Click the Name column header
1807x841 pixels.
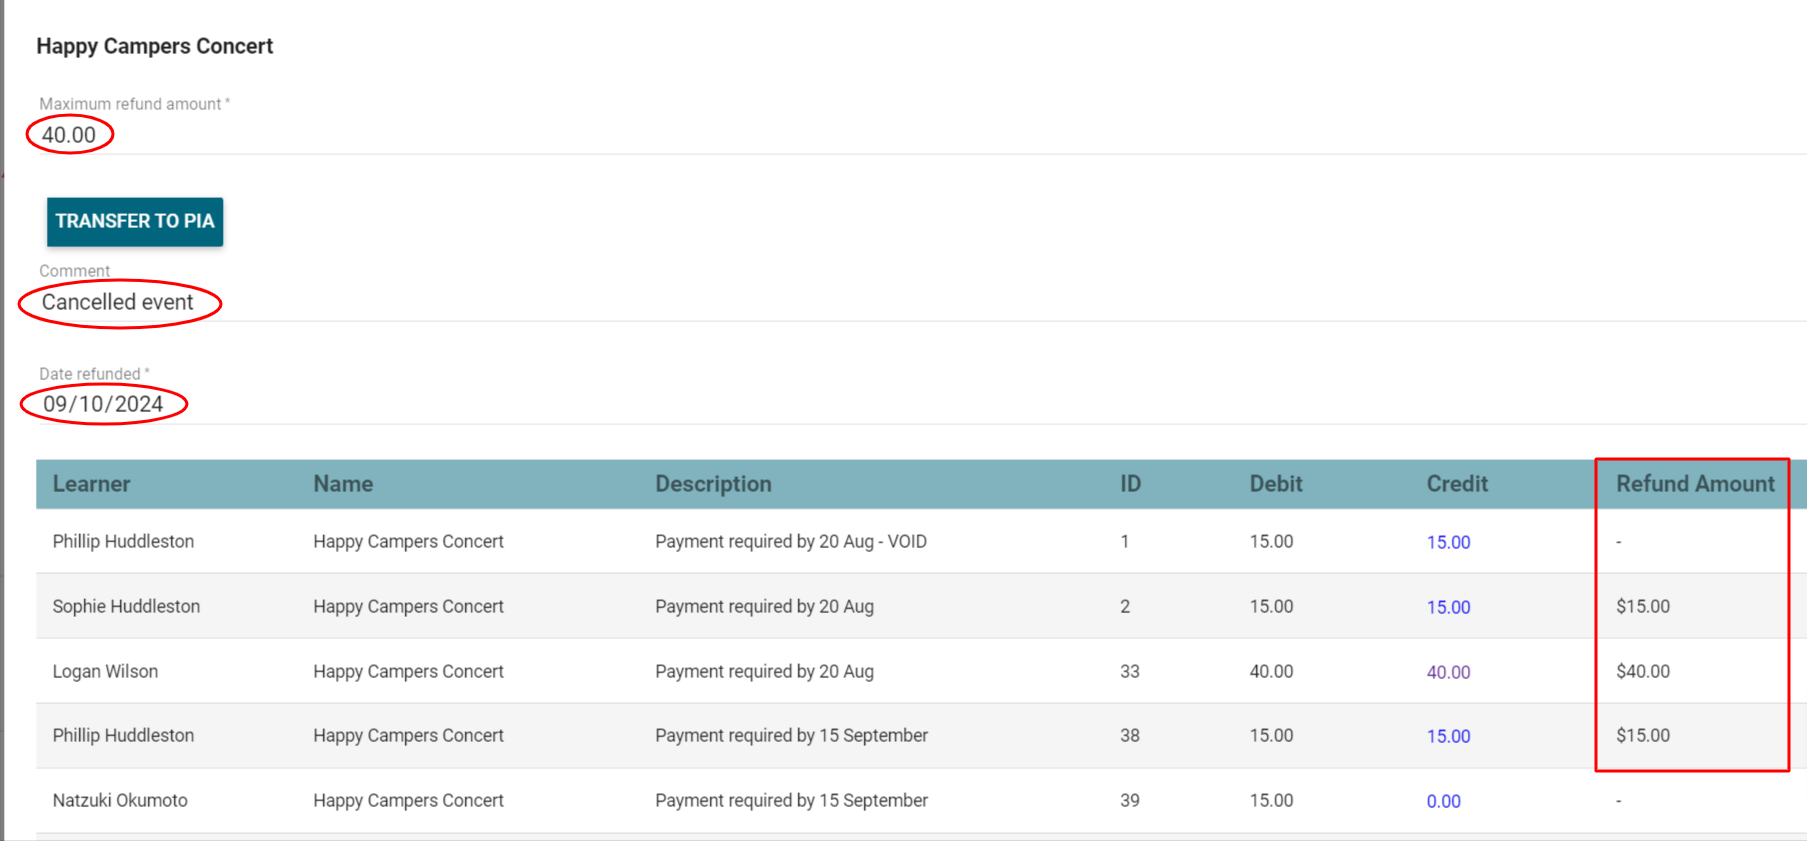pyautogui.click(x=343, y=484)
